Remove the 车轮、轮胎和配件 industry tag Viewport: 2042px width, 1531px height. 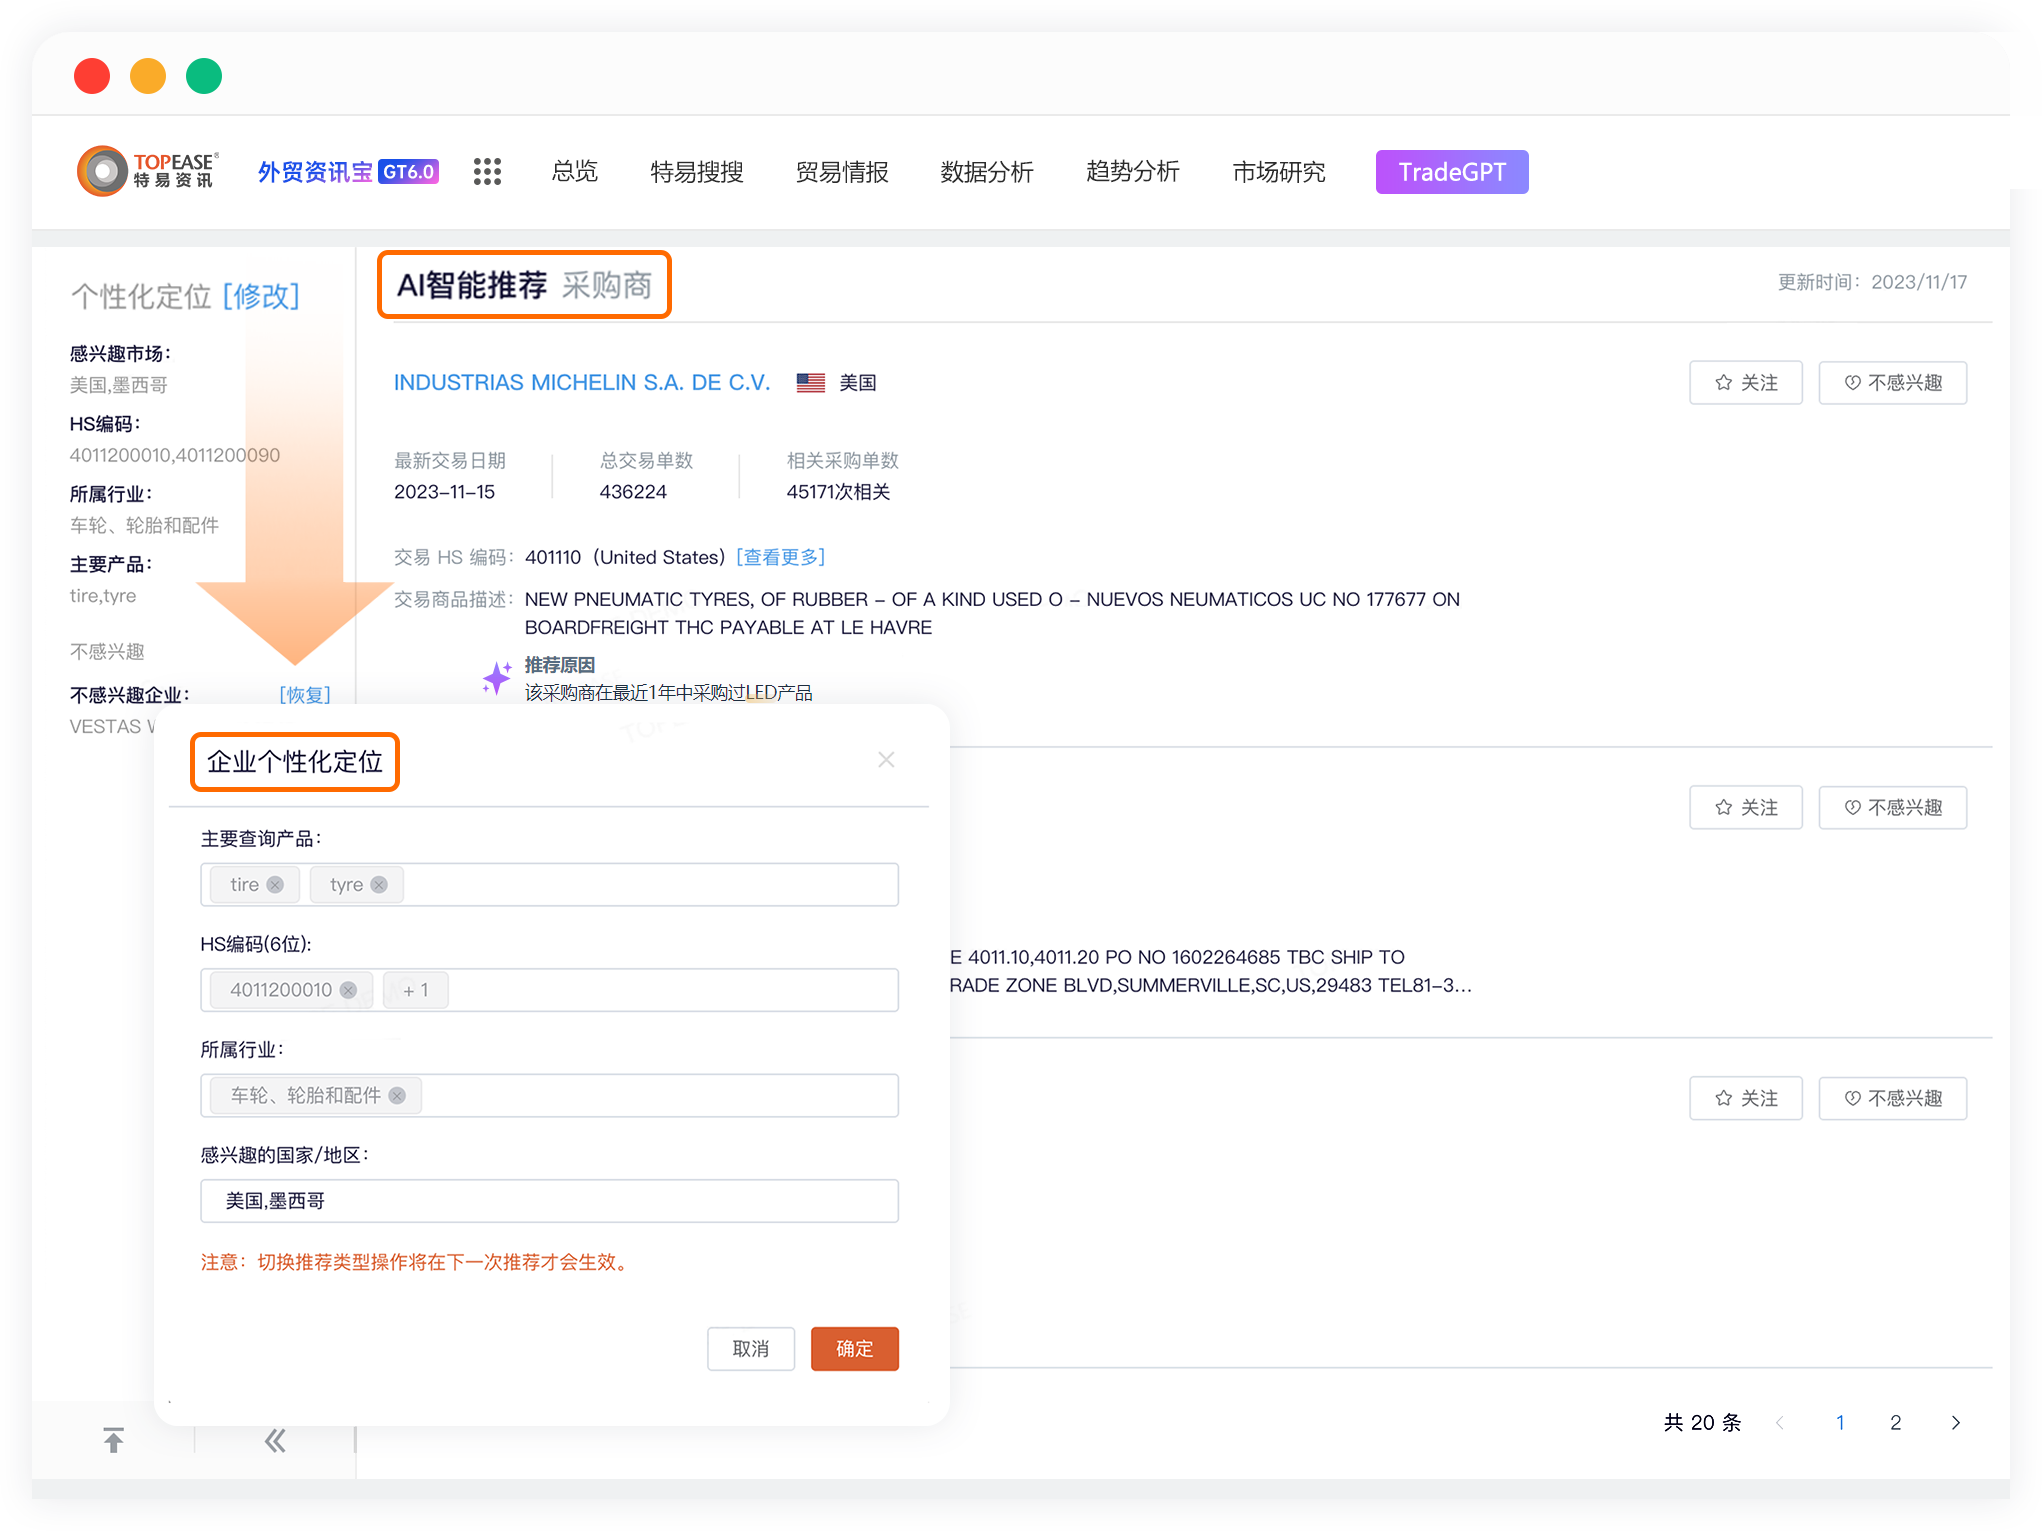[x=397, y=1096]
